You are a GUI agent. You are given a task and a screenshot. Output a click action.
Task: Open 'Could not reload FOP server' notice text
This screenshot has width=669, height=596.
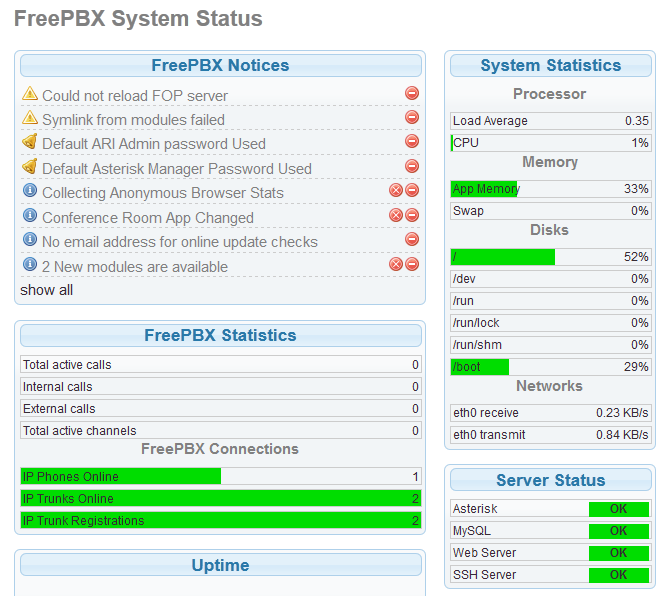(x=135, y=96)
